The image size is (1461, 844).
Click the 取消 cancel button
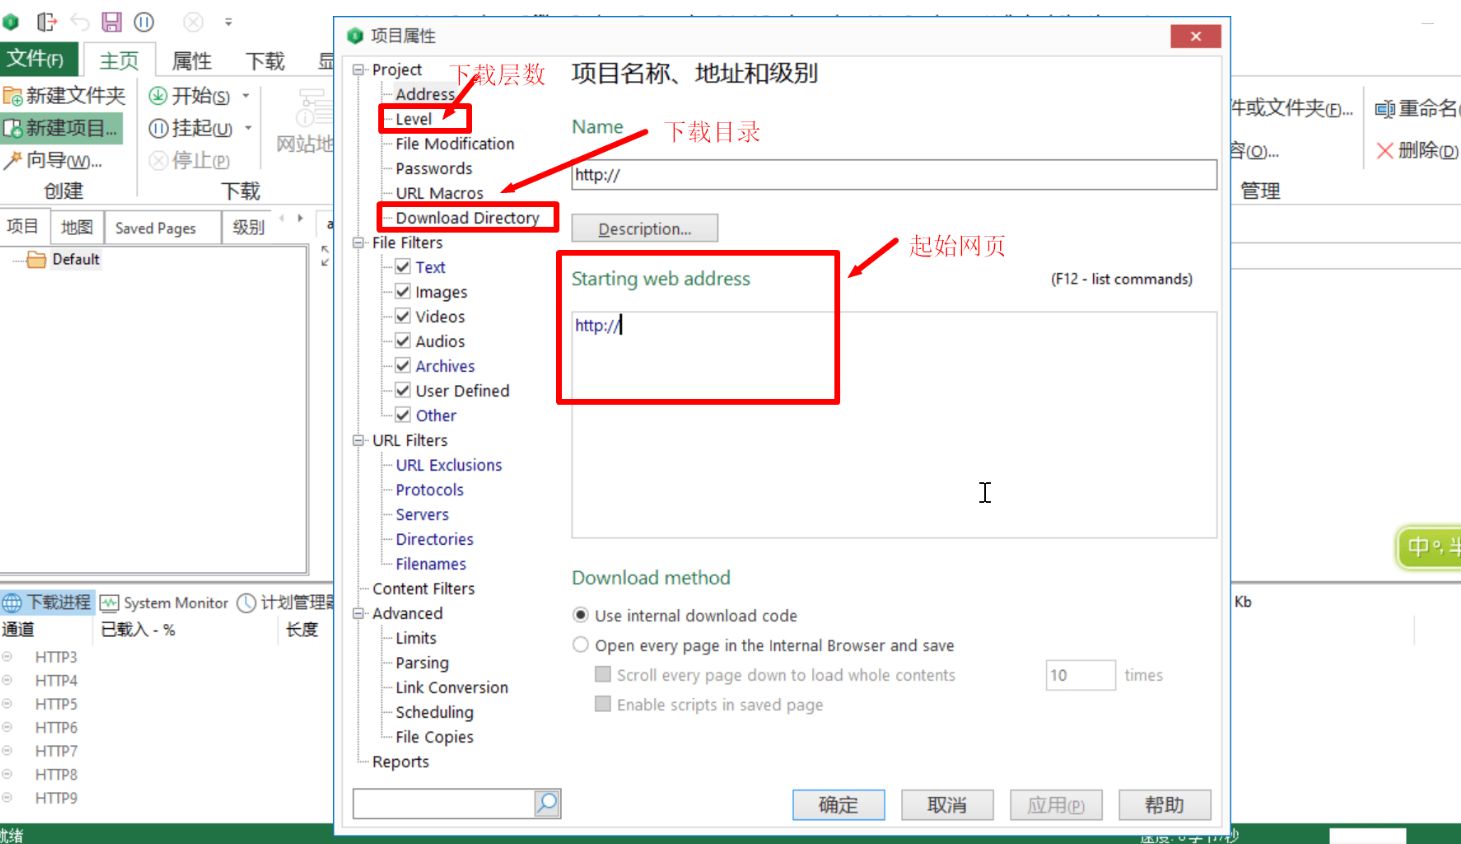coord(947,805)
